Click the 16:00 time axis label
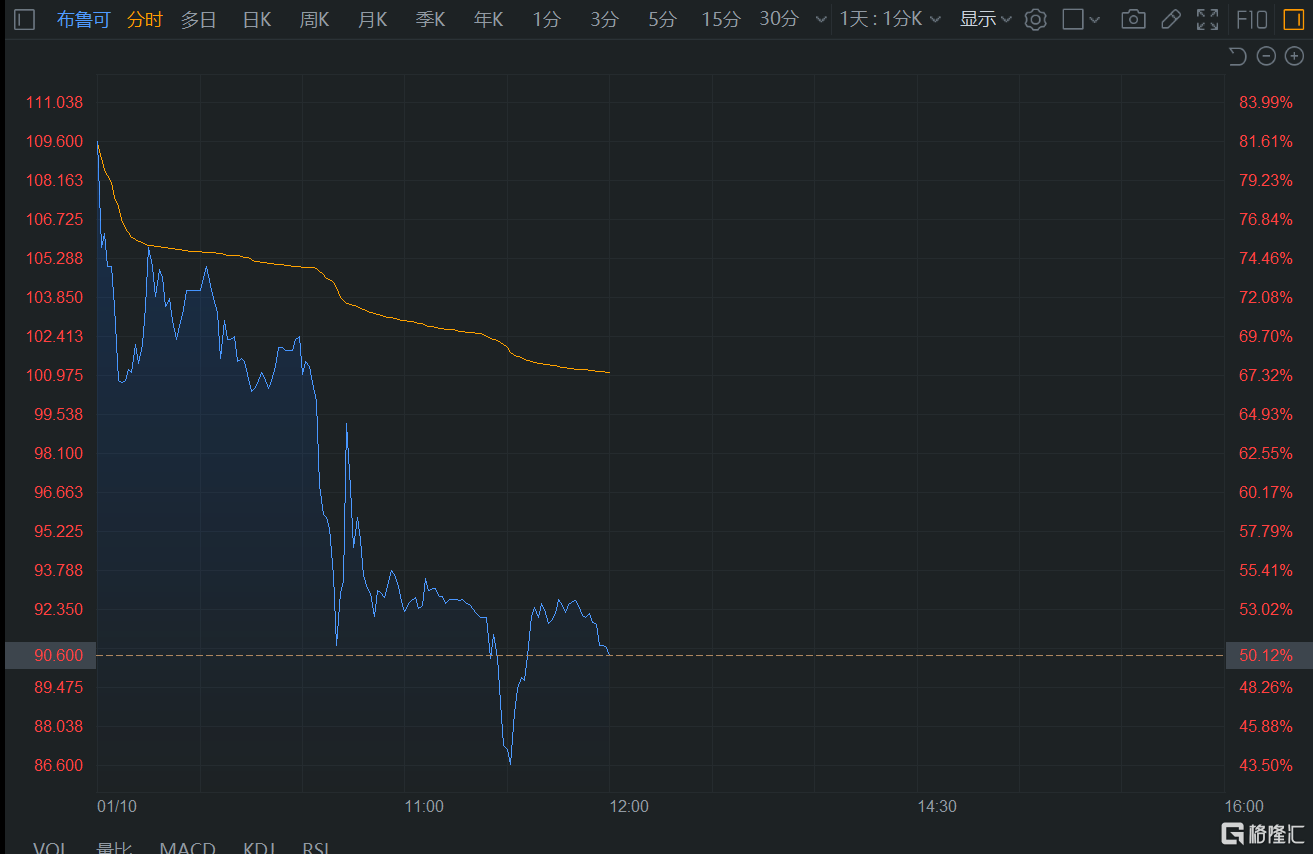The height and width of the screenshot is (854, 1313). (x=1243, y=806)
